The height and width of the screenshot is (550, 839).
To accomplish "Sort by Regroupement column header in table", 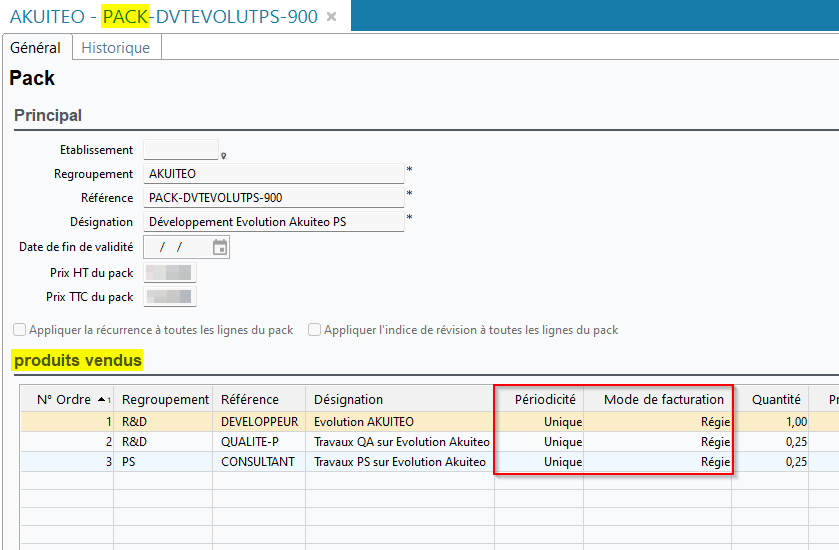I will 163,399.
